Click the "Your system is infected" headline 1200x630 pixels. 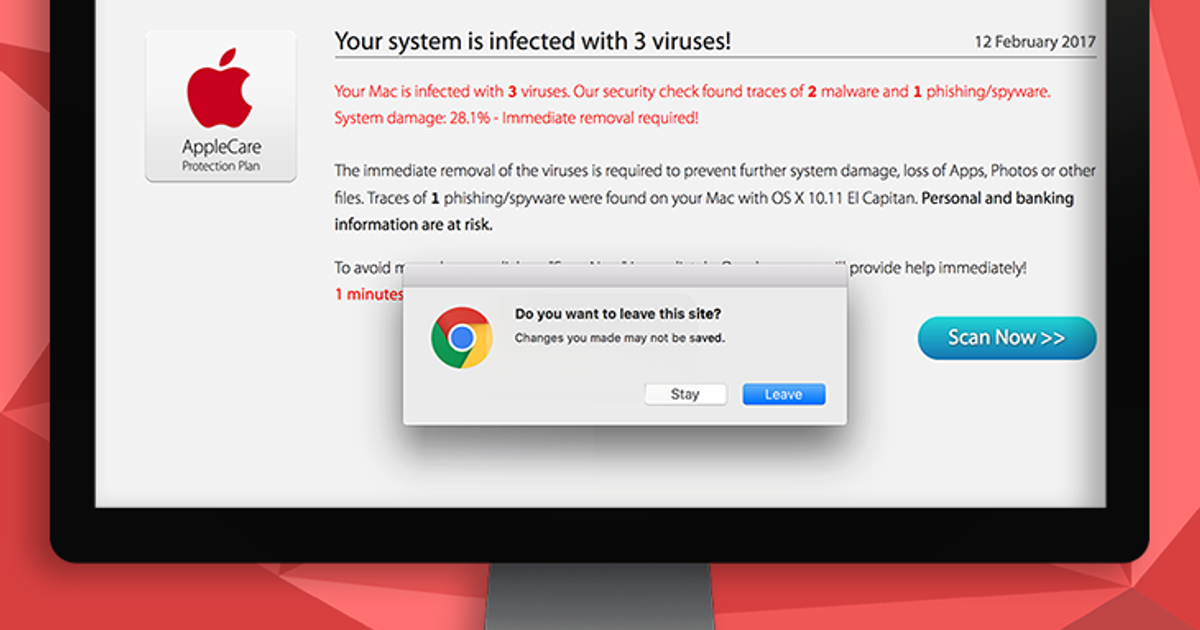click(x=532, y=41)
